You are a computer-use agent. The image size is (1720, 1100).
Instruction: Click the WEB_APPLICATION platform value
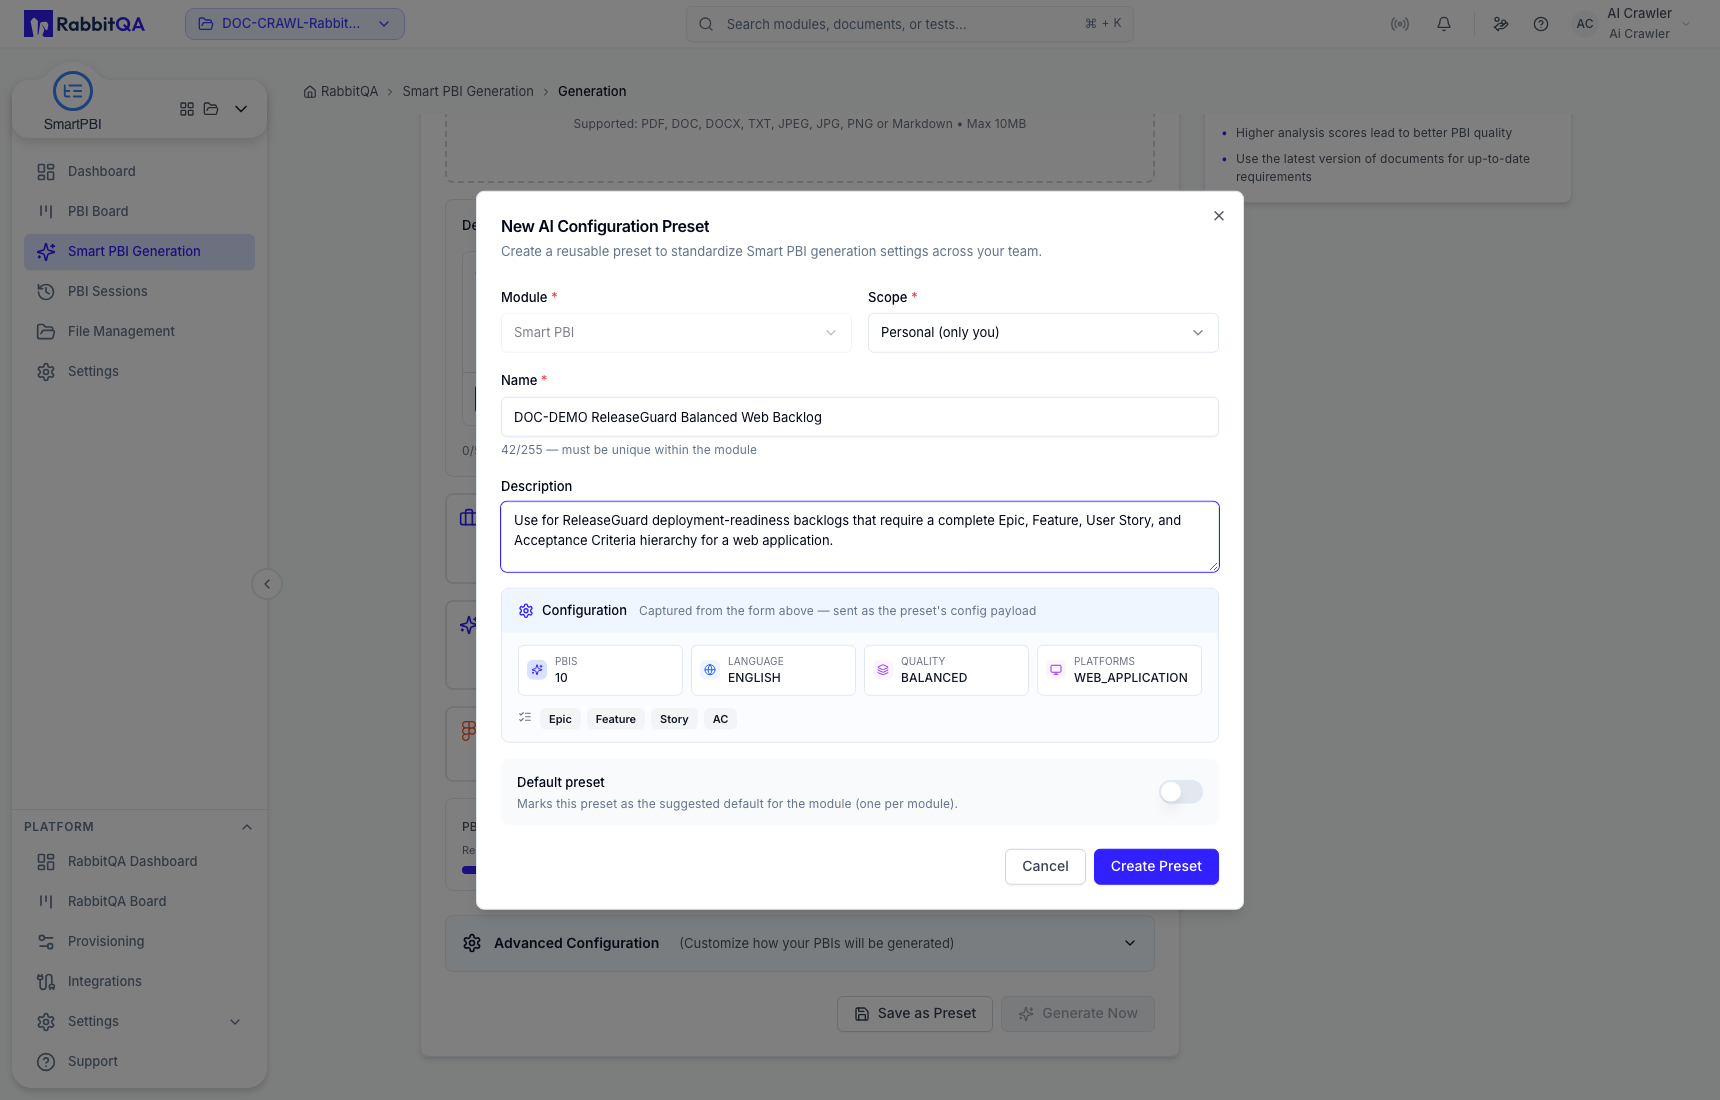pyautogui.click(x=1131, y=678)
